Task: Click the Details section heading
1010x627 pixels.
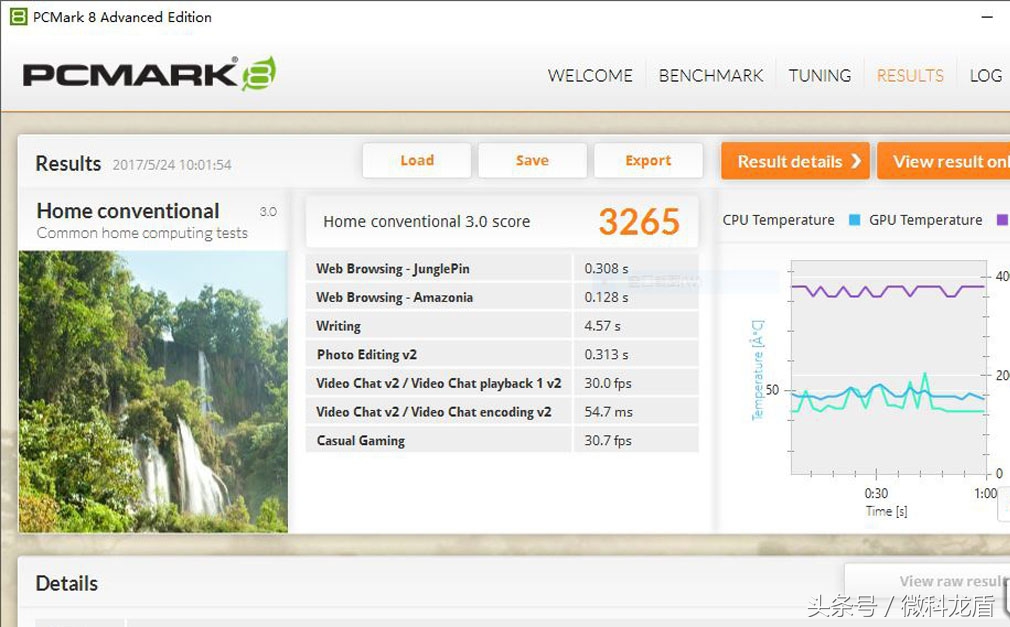Action: pos(67,583)
